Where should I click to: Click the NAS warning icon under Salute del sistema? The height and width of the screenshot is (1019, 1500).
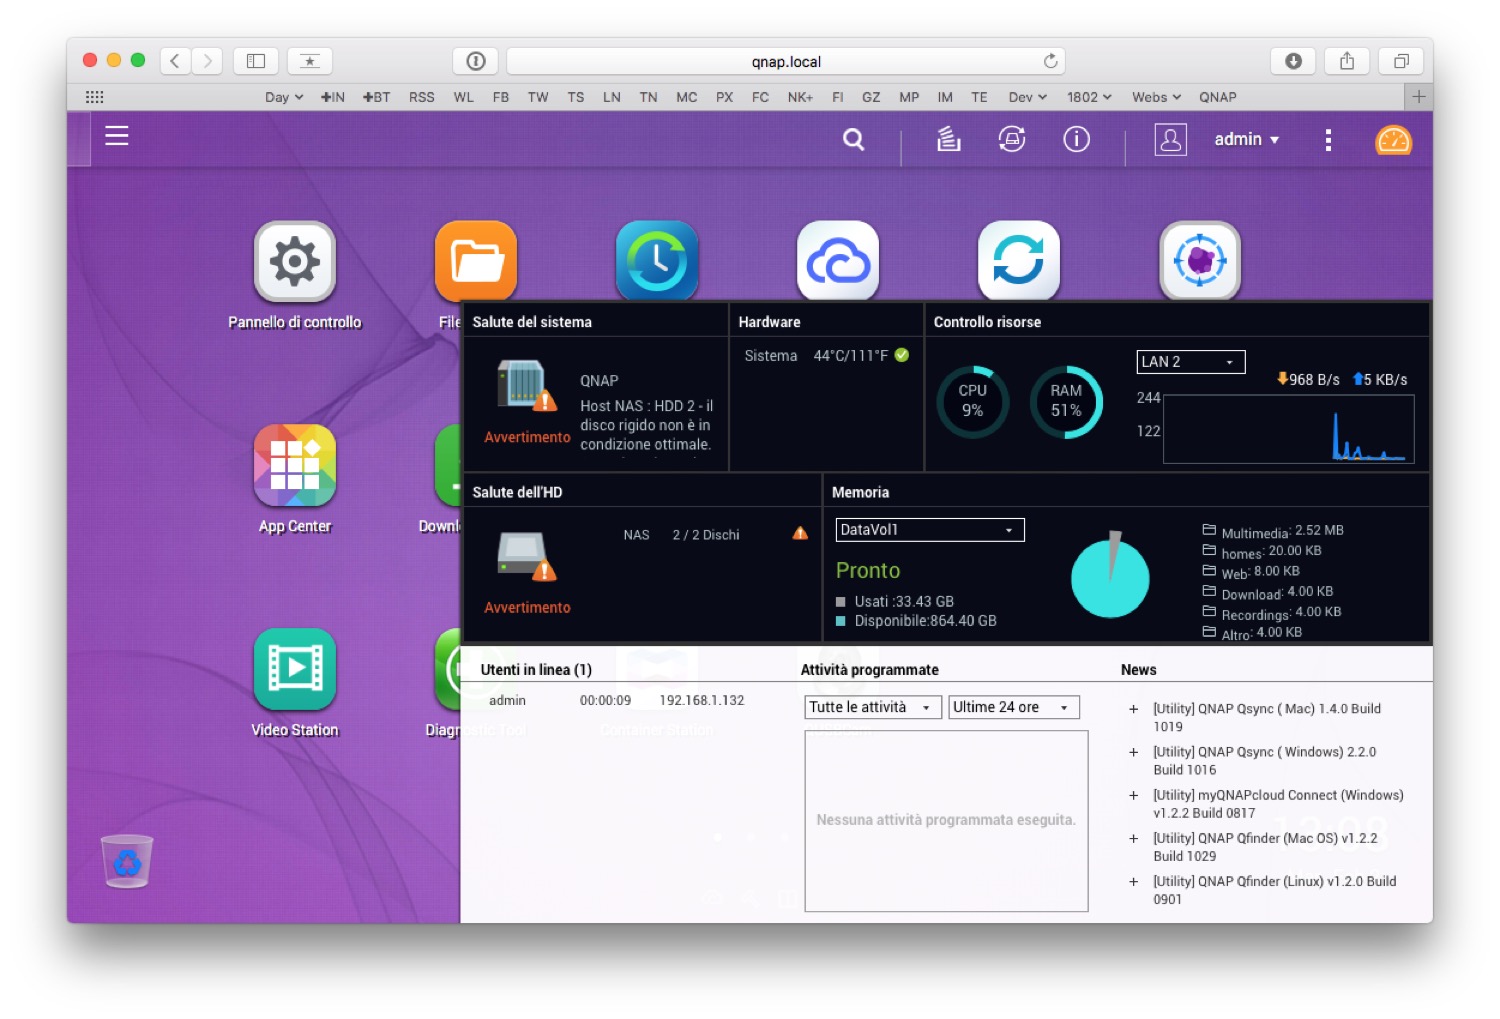tap(526, 386)
